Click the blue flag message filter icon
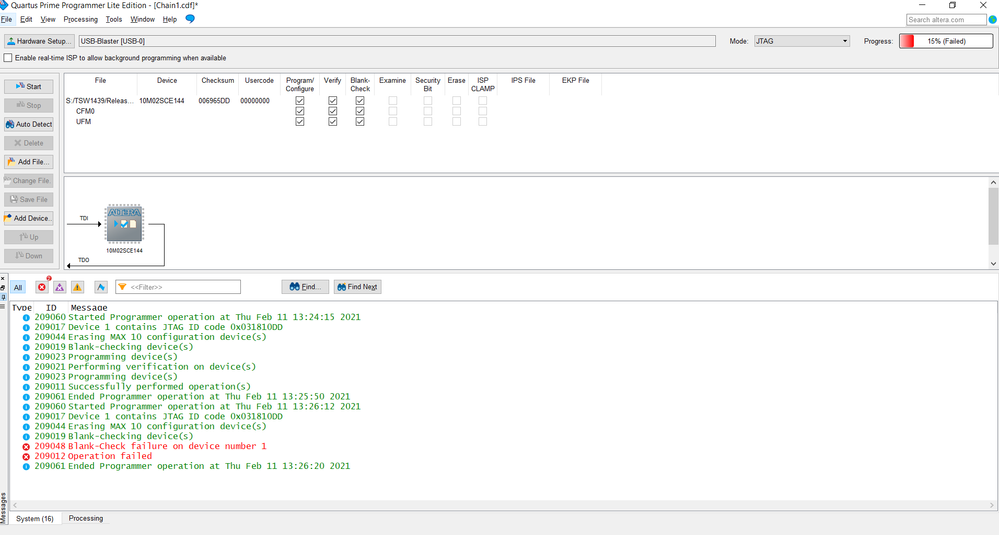999x535 pixels. point(101,287)
